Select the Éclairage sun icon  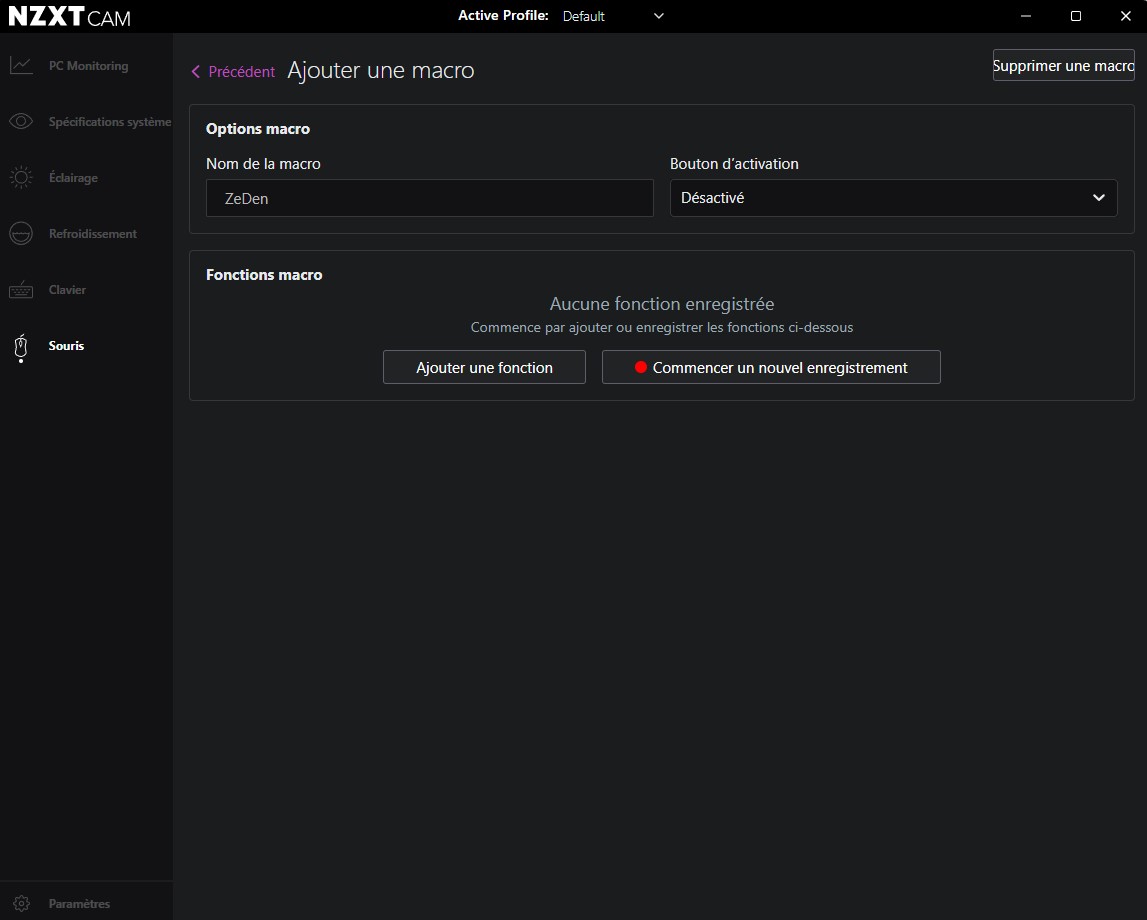pyautogui.click(x=21, y=178)
